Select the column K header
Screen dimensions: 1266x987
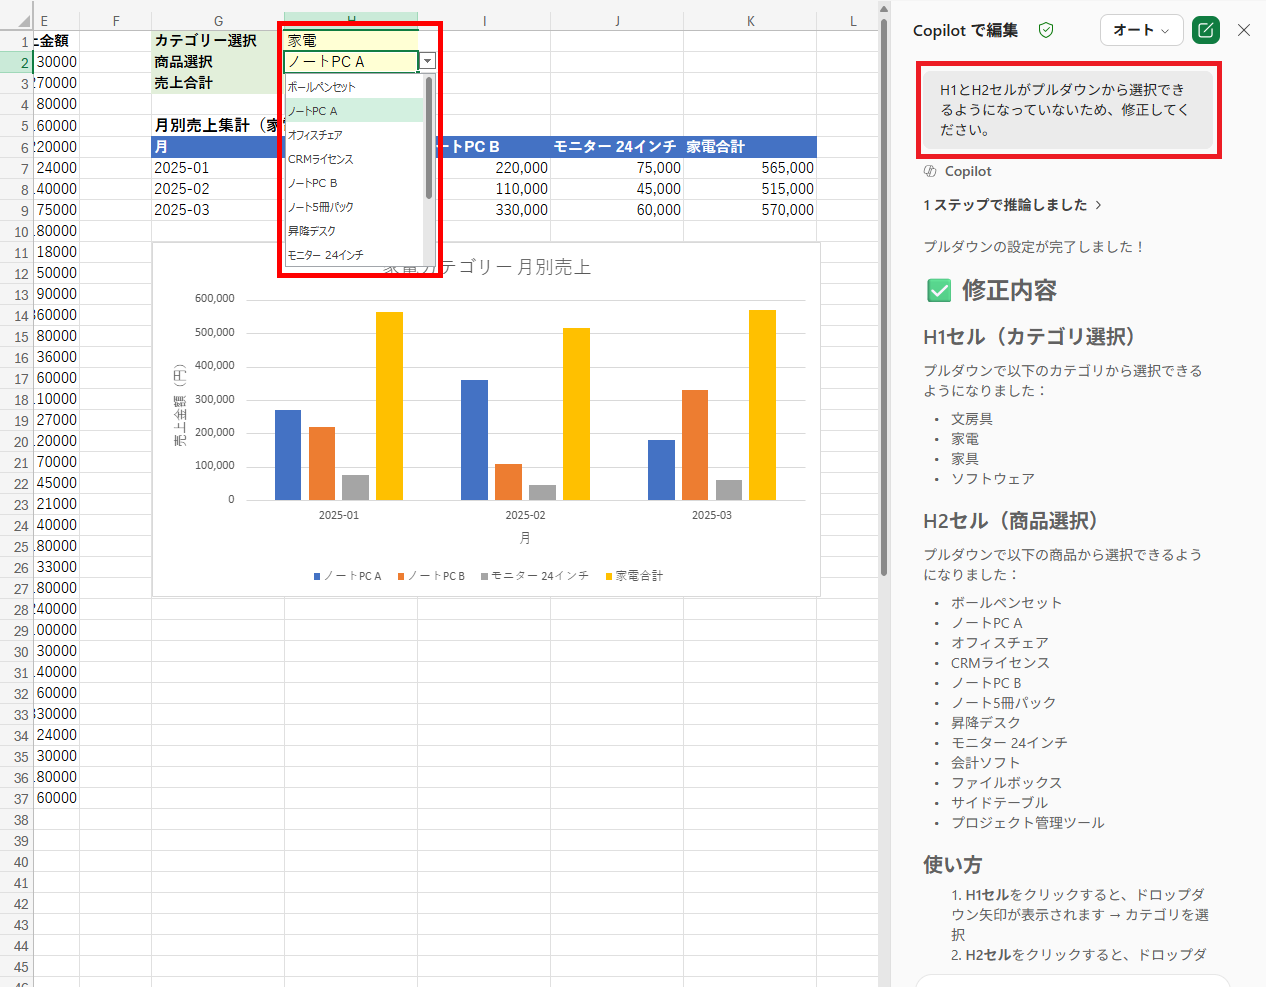click(x=750, y=21)
